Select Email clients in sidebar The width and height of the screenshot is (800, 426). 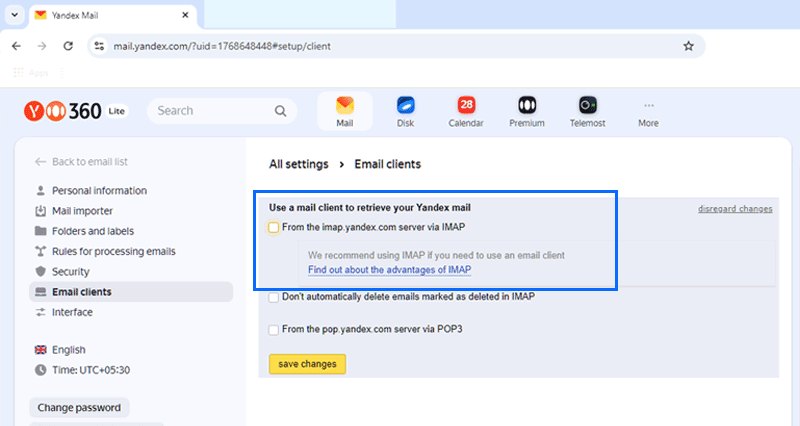click(x=131, y=292)
